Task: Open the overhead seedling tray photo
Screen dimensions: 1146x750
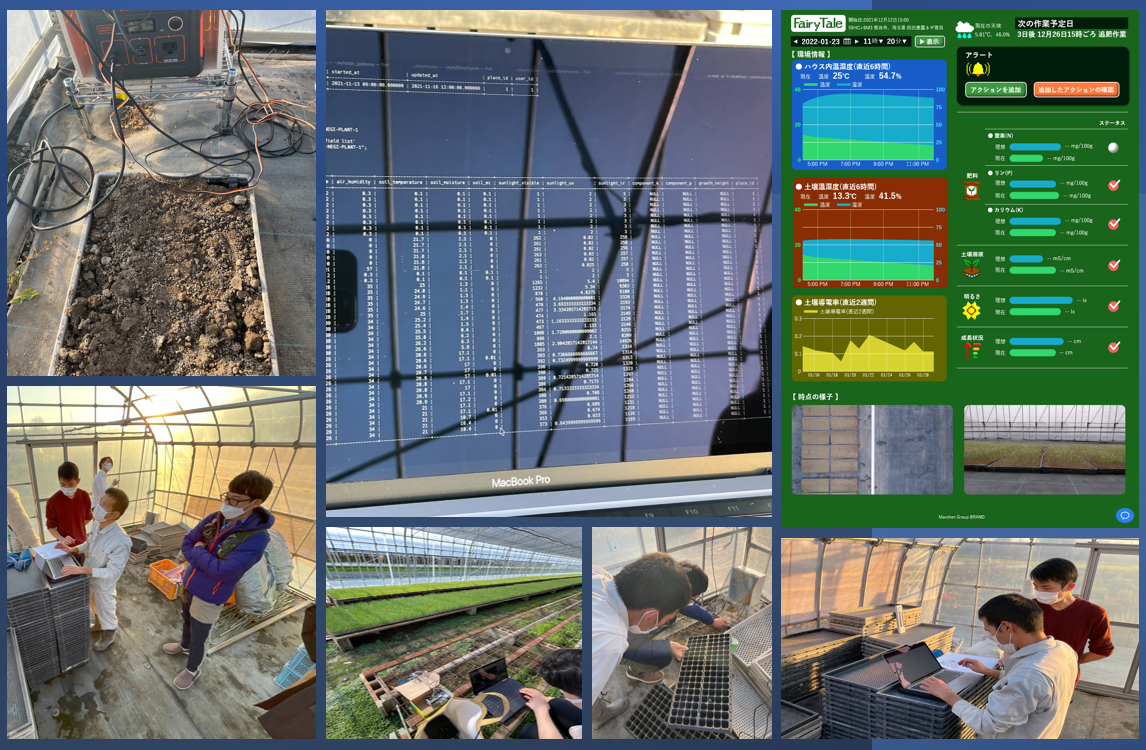Action: 872,450
